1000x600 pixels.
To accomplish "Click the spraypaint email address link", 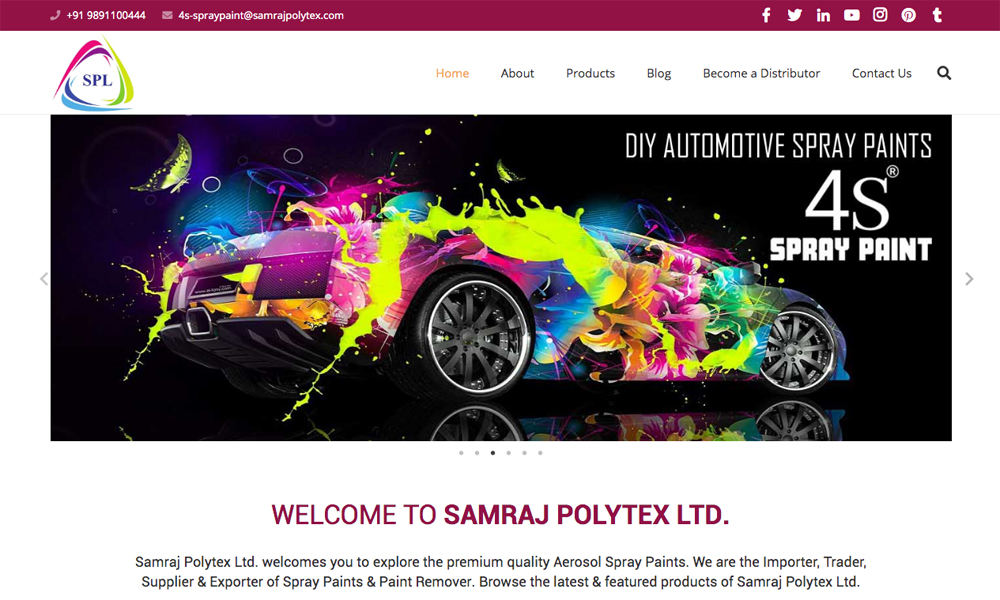I will pyautogui.click(x=261, y=15).
